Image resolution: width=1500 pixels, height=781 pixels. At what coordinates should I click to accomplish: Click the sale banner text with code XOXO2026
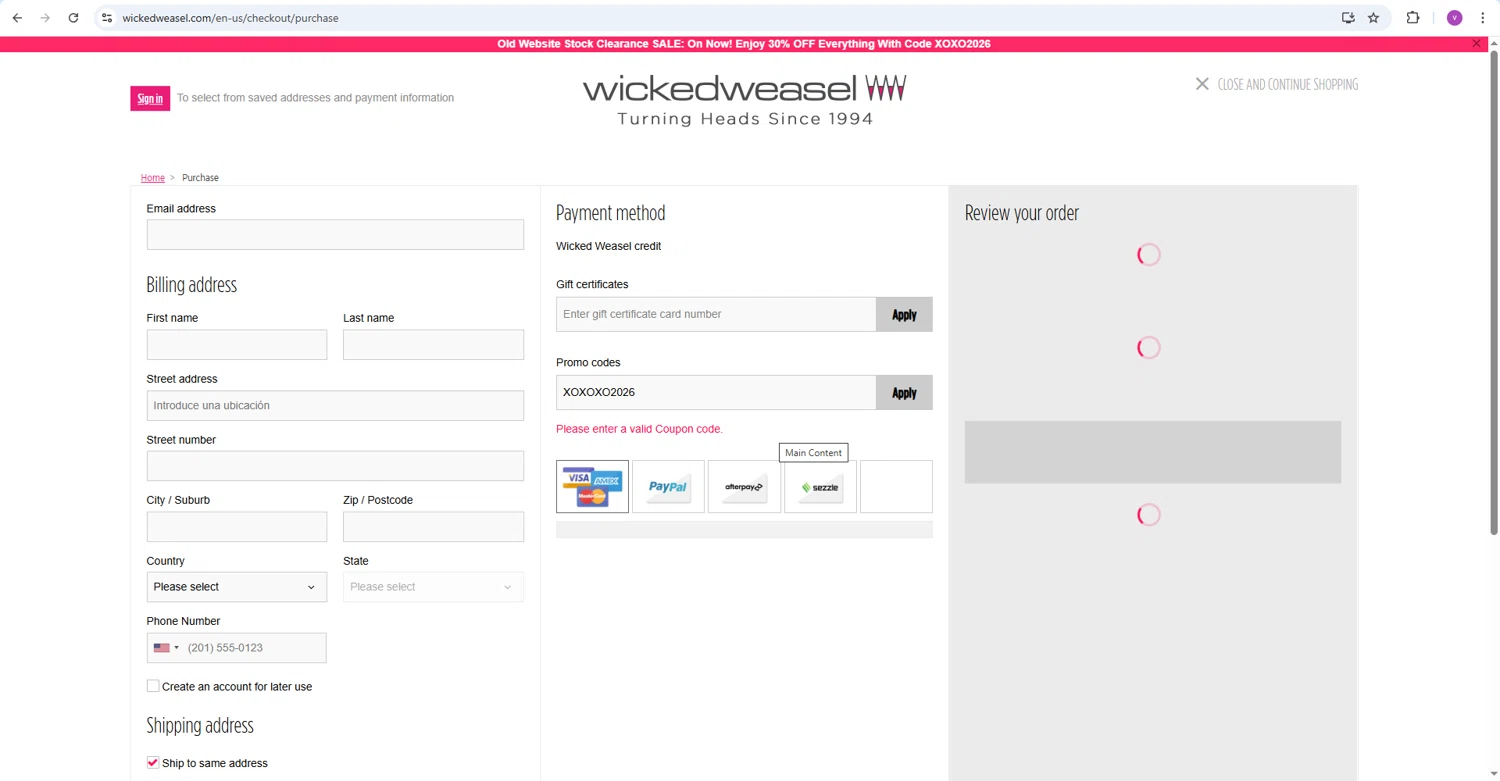coord(744,44)
